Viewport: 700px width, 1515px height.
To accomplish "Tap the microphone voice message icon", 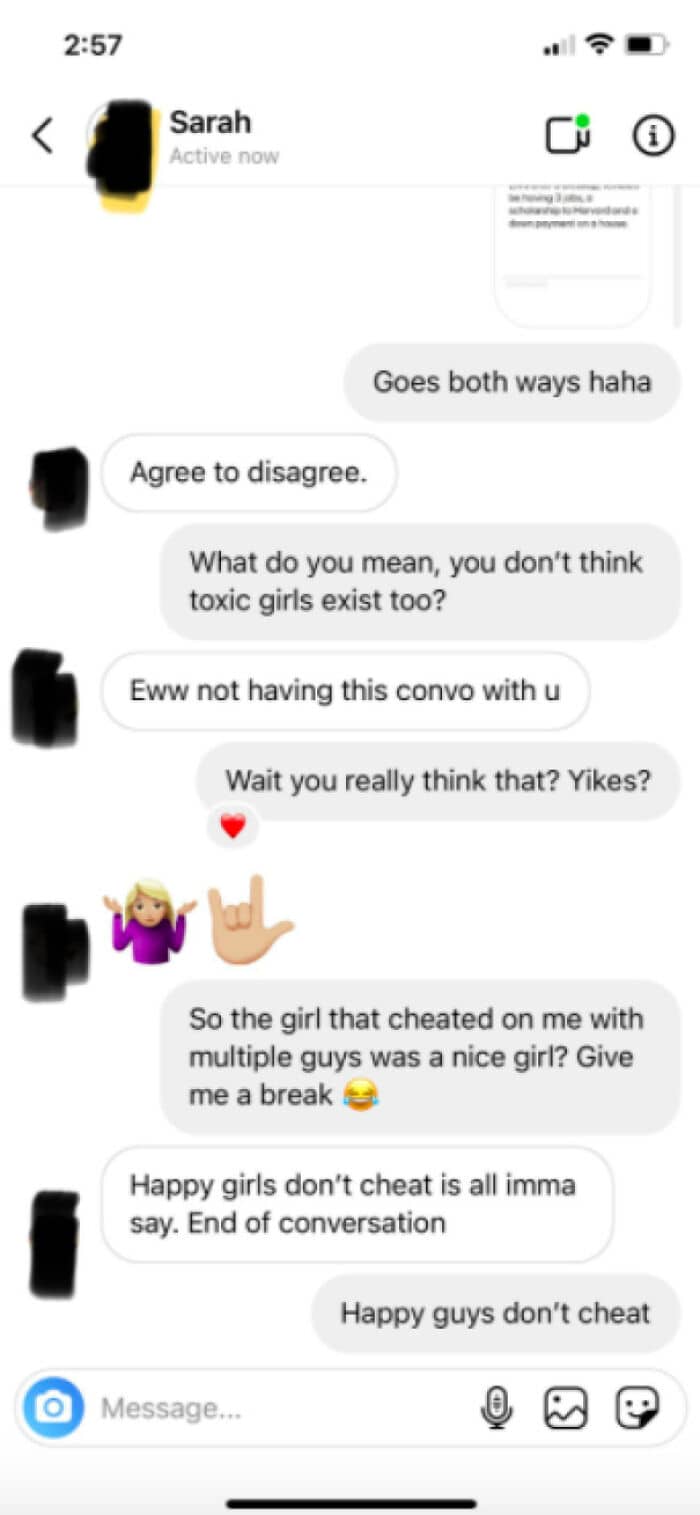I will [x=496, y=1408].
